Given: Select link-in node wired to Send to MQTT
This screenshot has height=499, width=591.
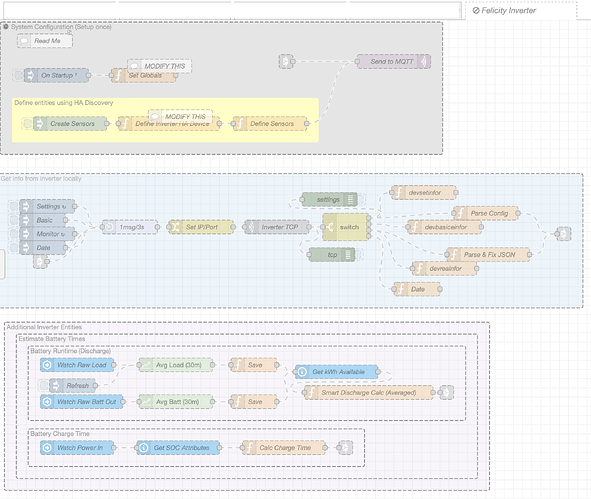Looking at the screenshot, I should (x=286, y=61).
